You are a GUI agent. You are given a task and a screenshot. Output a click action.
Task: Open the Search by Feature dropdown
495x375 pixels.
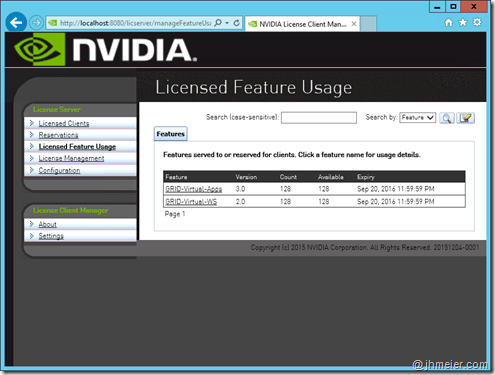point(417,118)
